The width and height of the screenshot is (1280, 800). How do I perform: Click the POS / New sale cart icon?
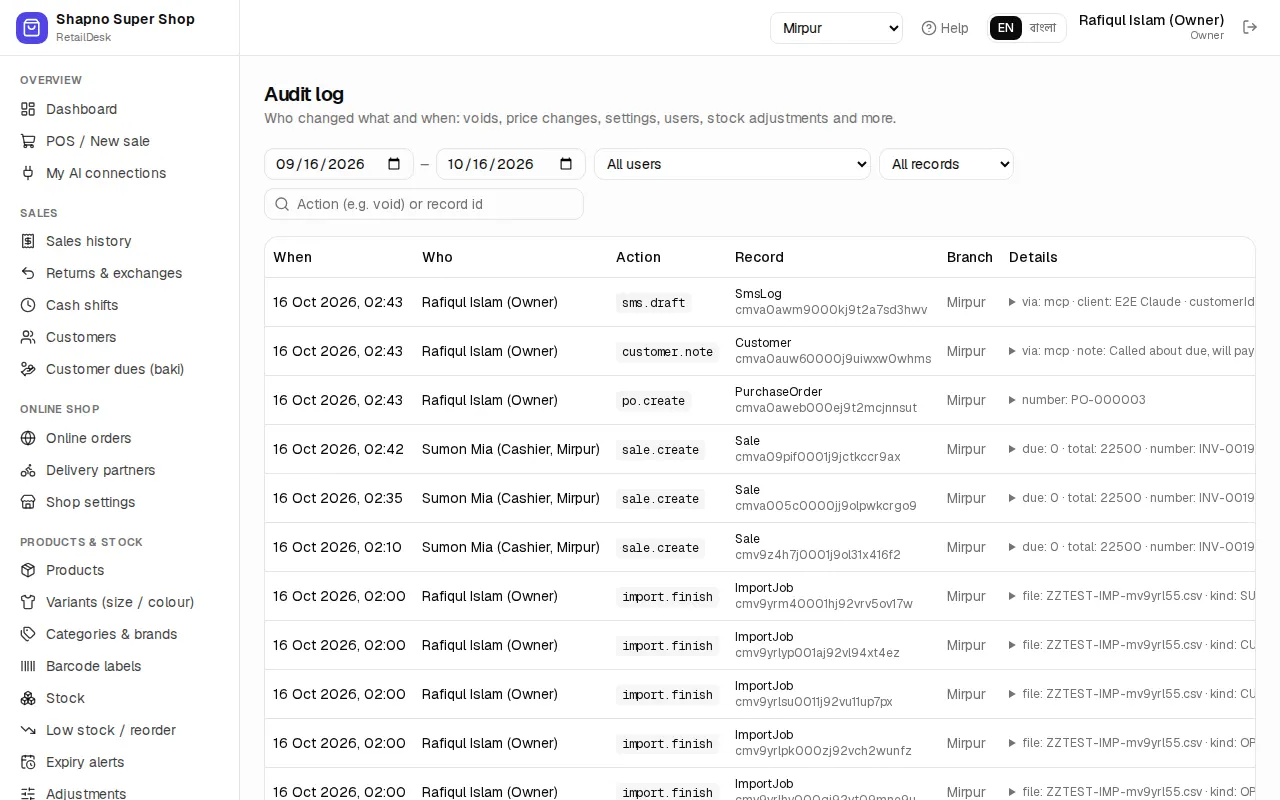(x=28, y=141)
